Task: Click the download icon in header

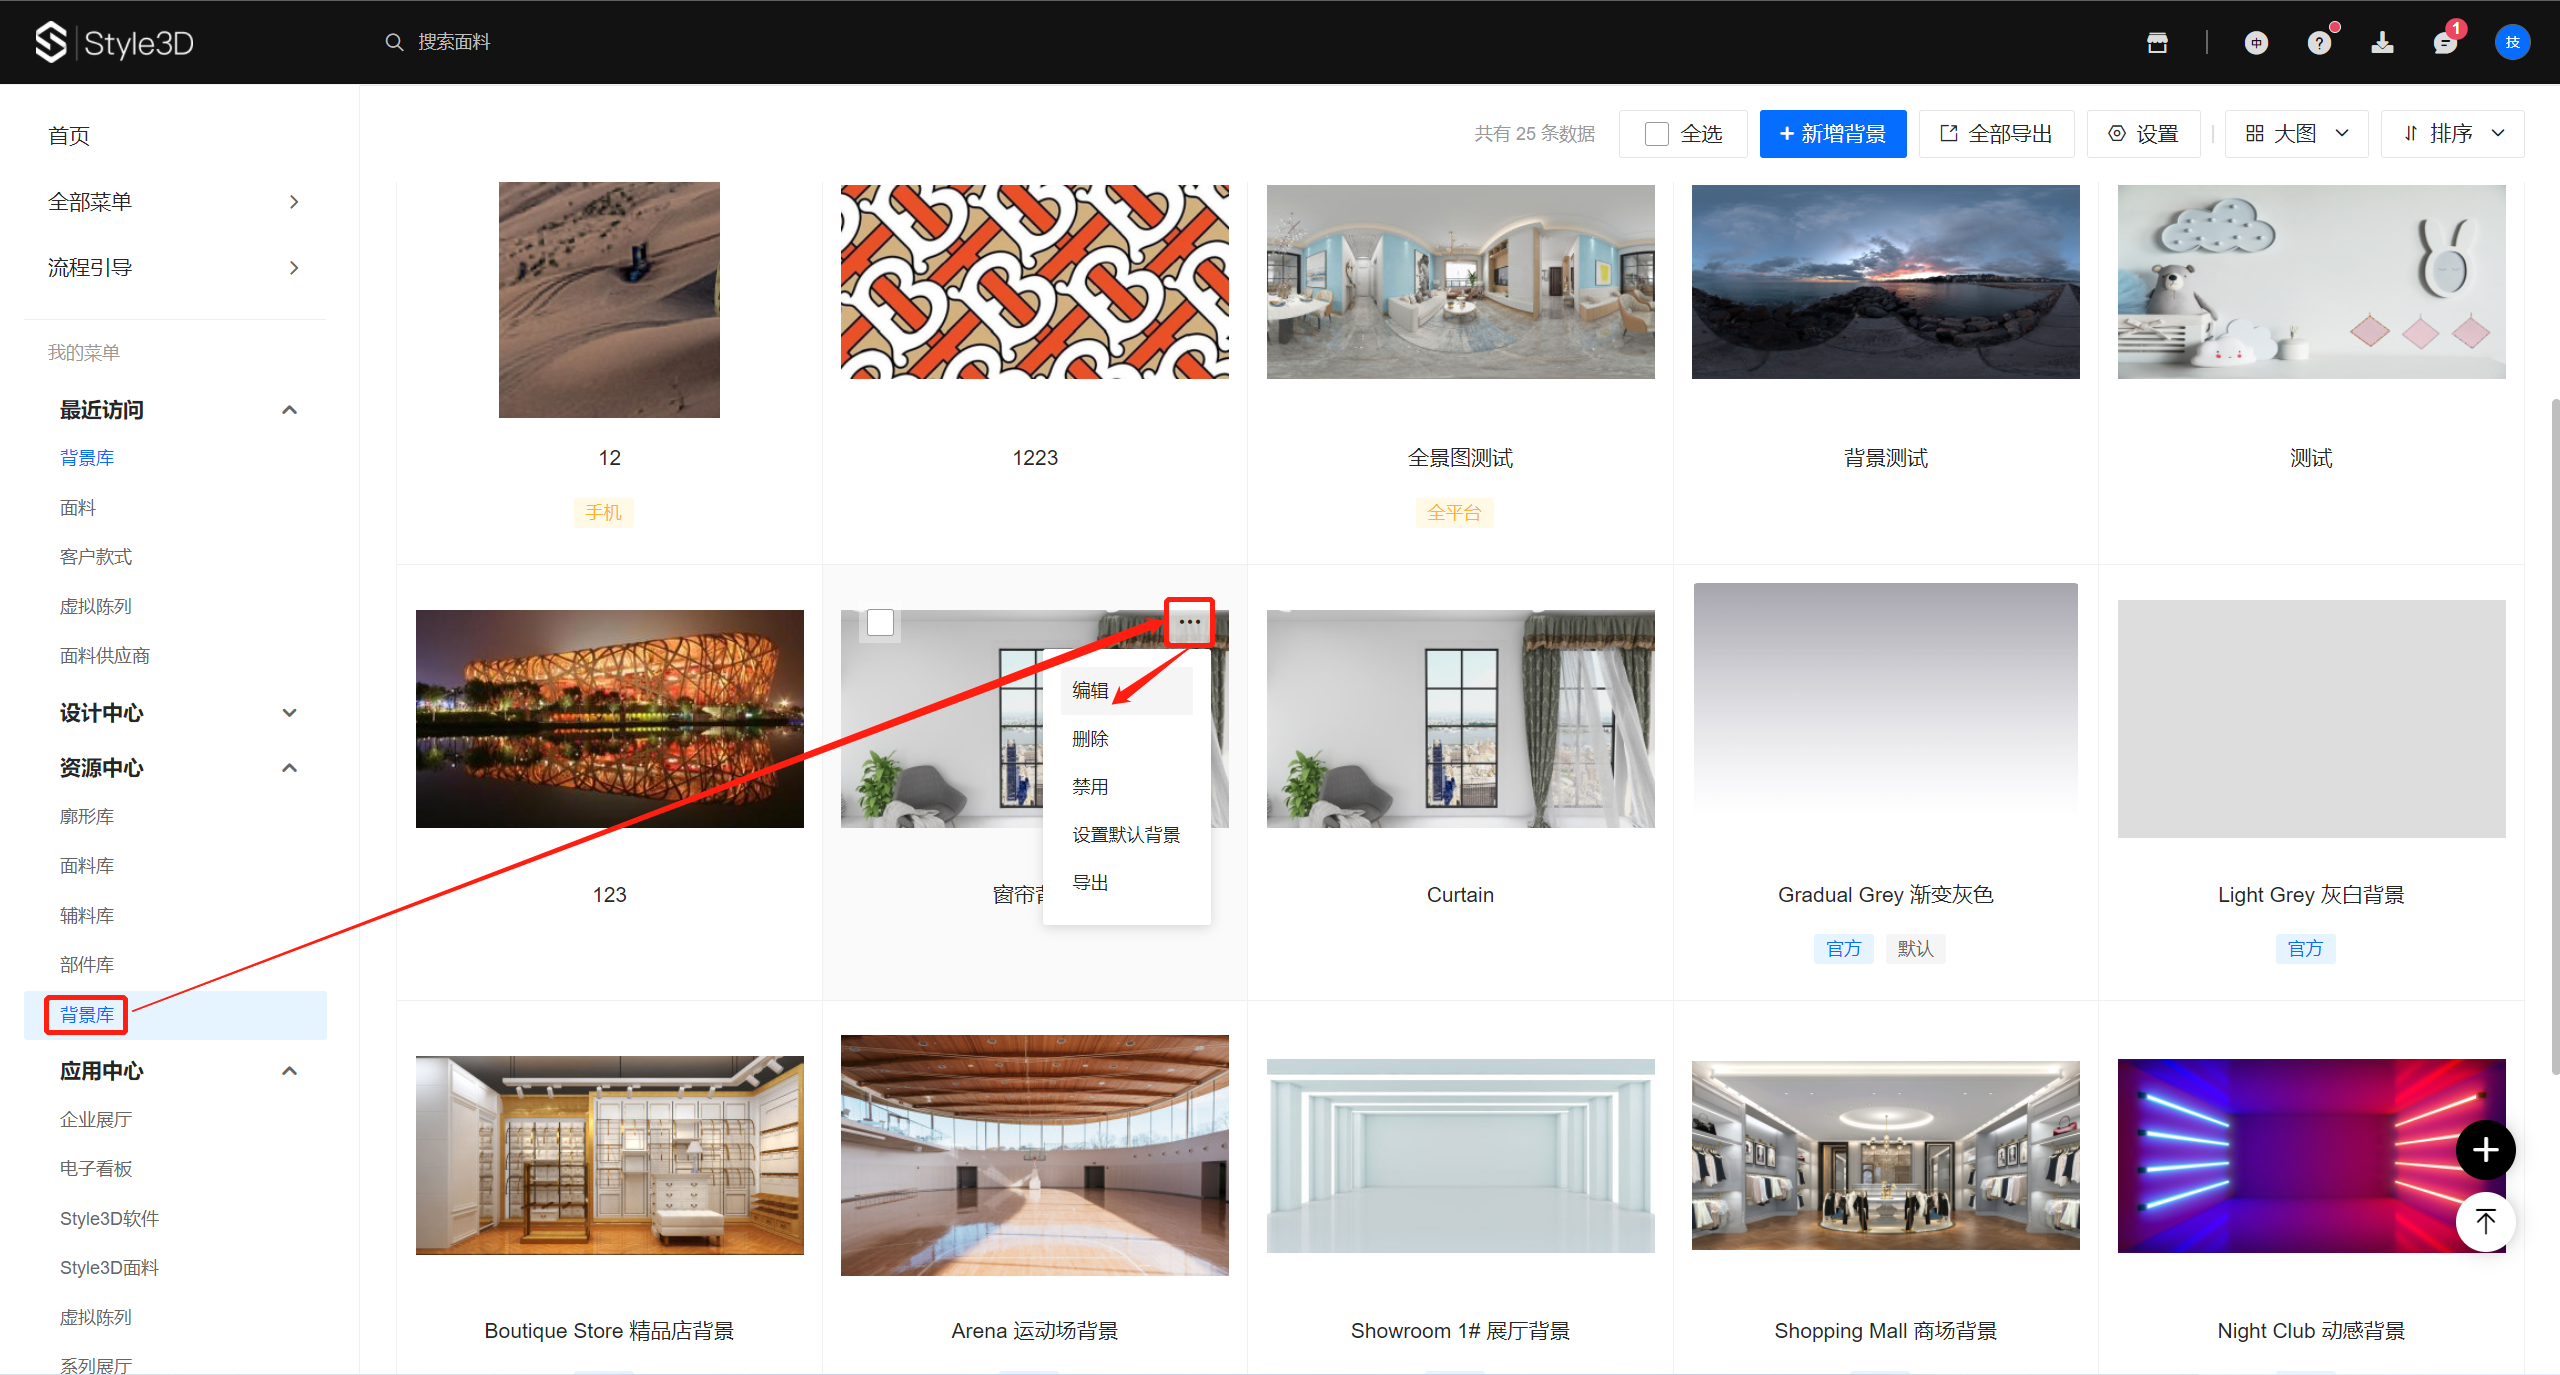Action: pos(2382,42)
